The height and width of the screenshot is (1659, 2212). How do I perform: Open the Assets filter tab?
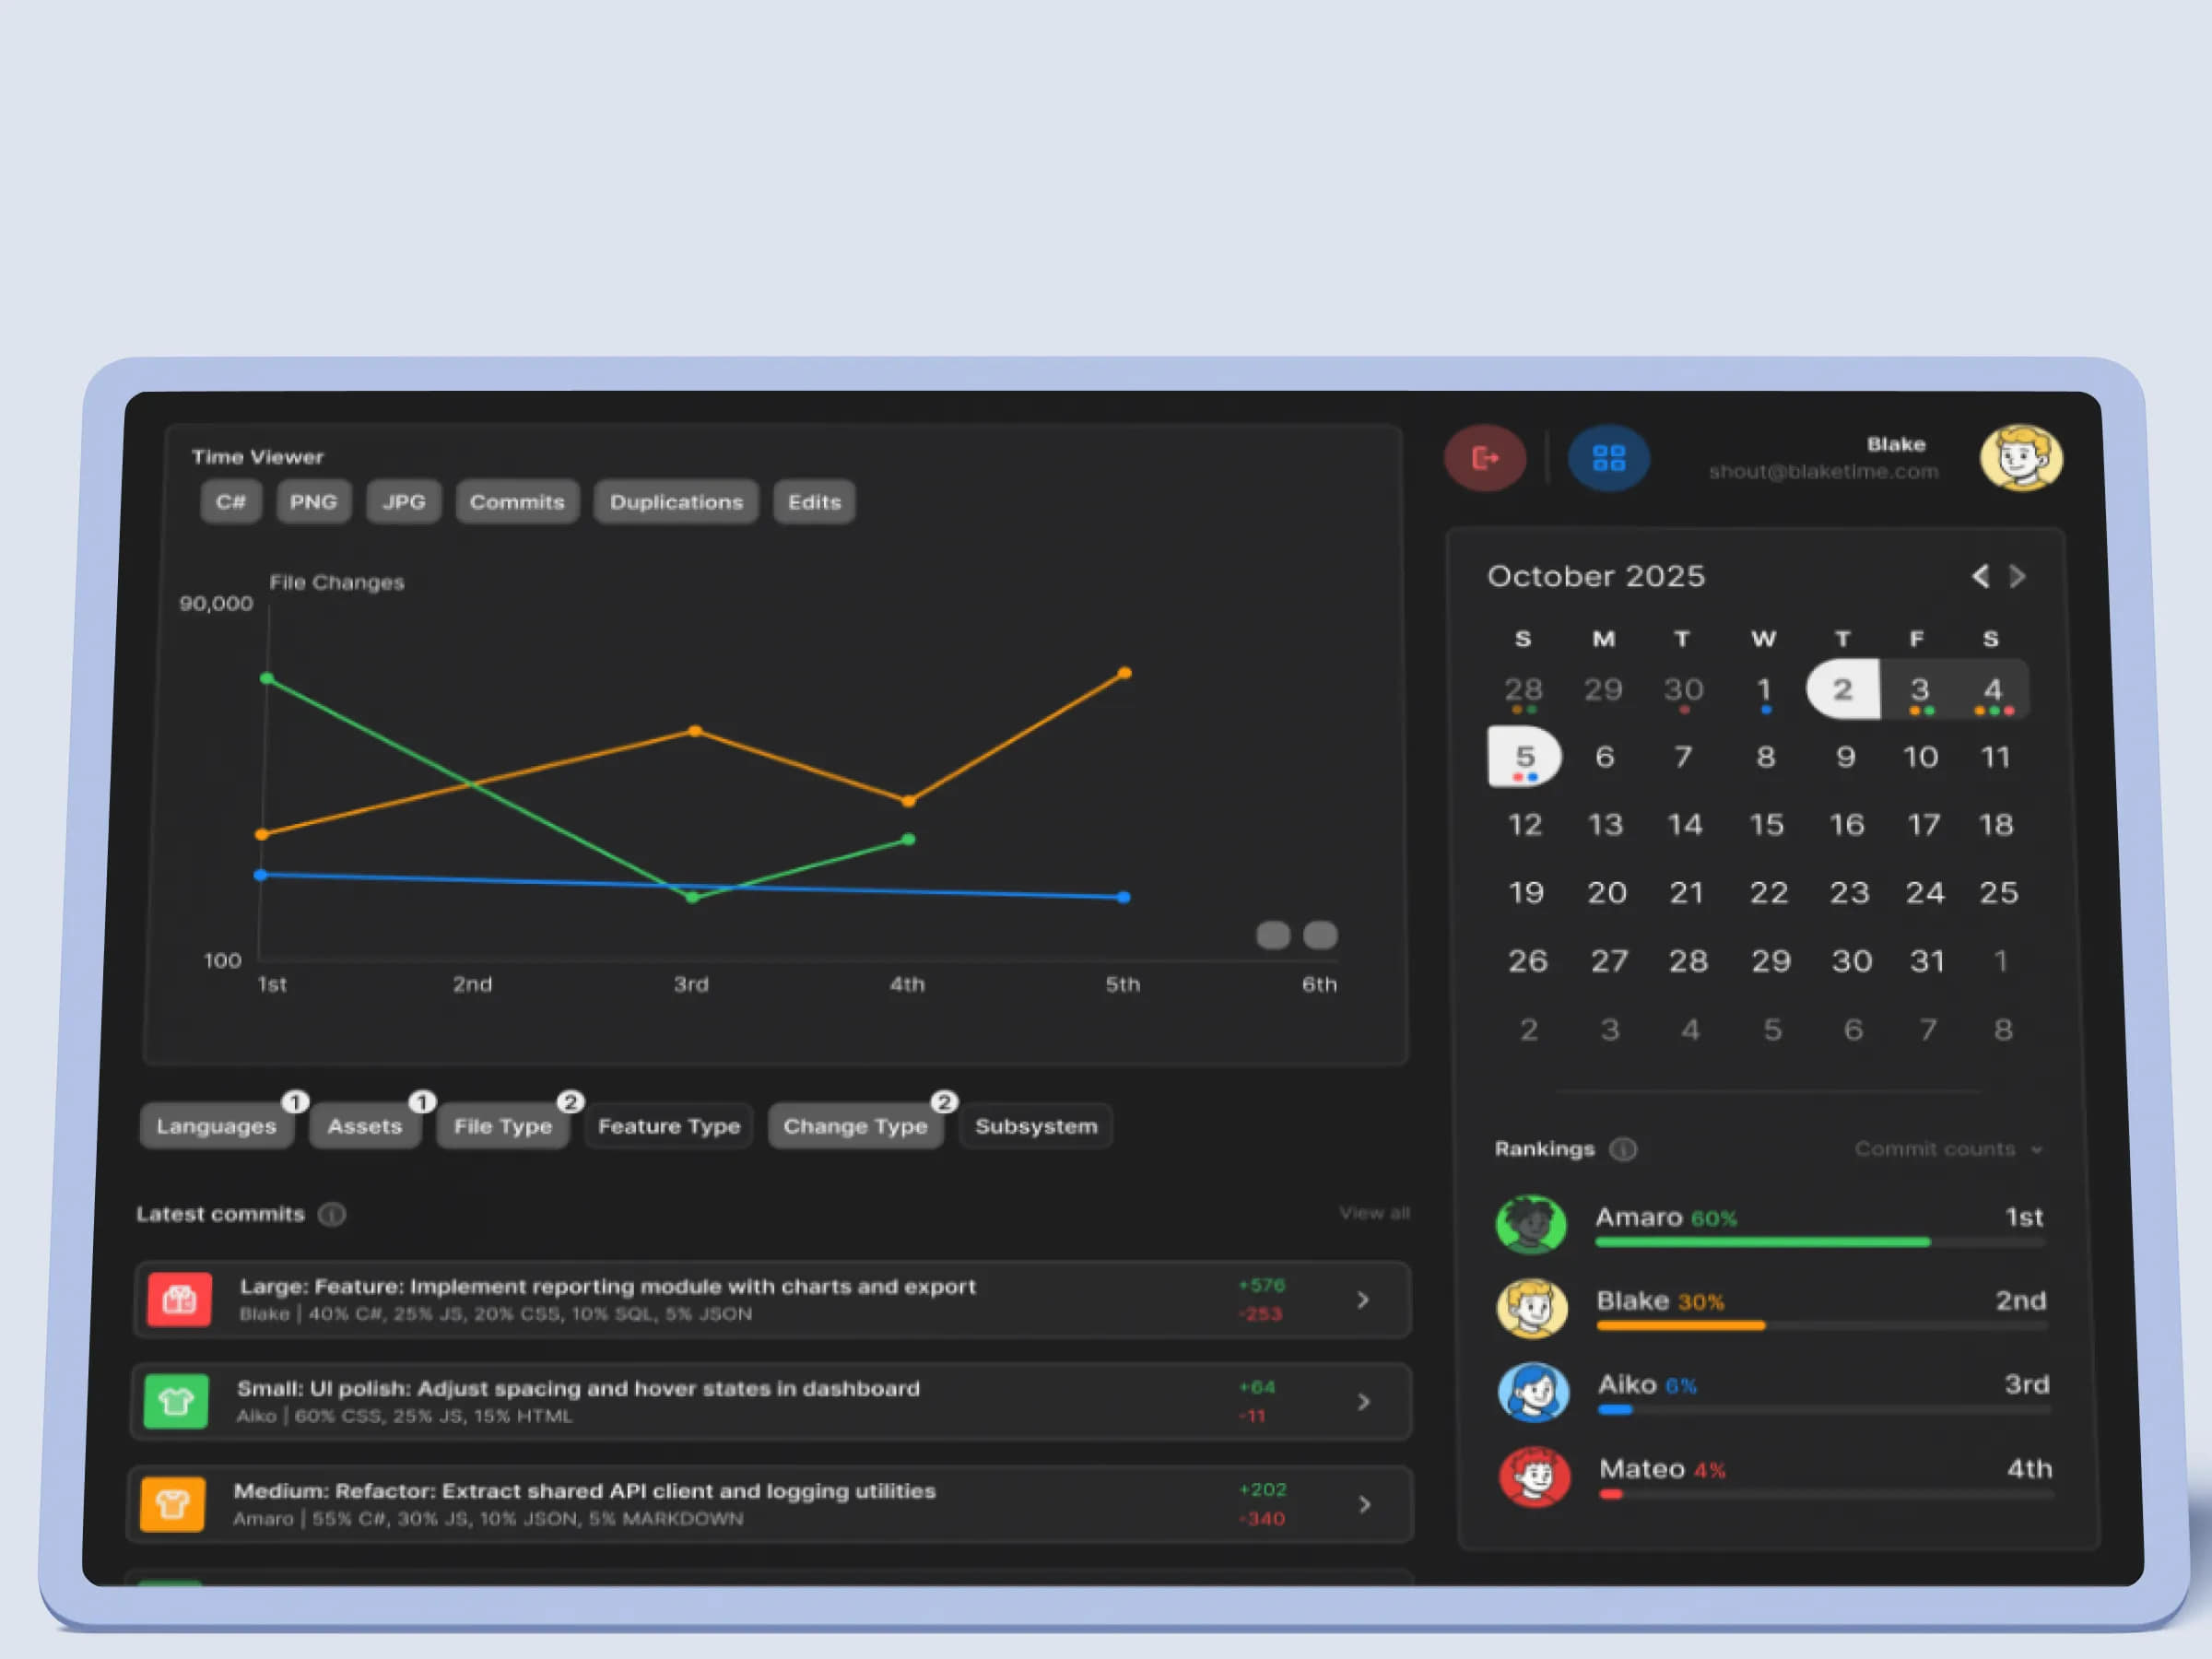[x=365, y=1126]
